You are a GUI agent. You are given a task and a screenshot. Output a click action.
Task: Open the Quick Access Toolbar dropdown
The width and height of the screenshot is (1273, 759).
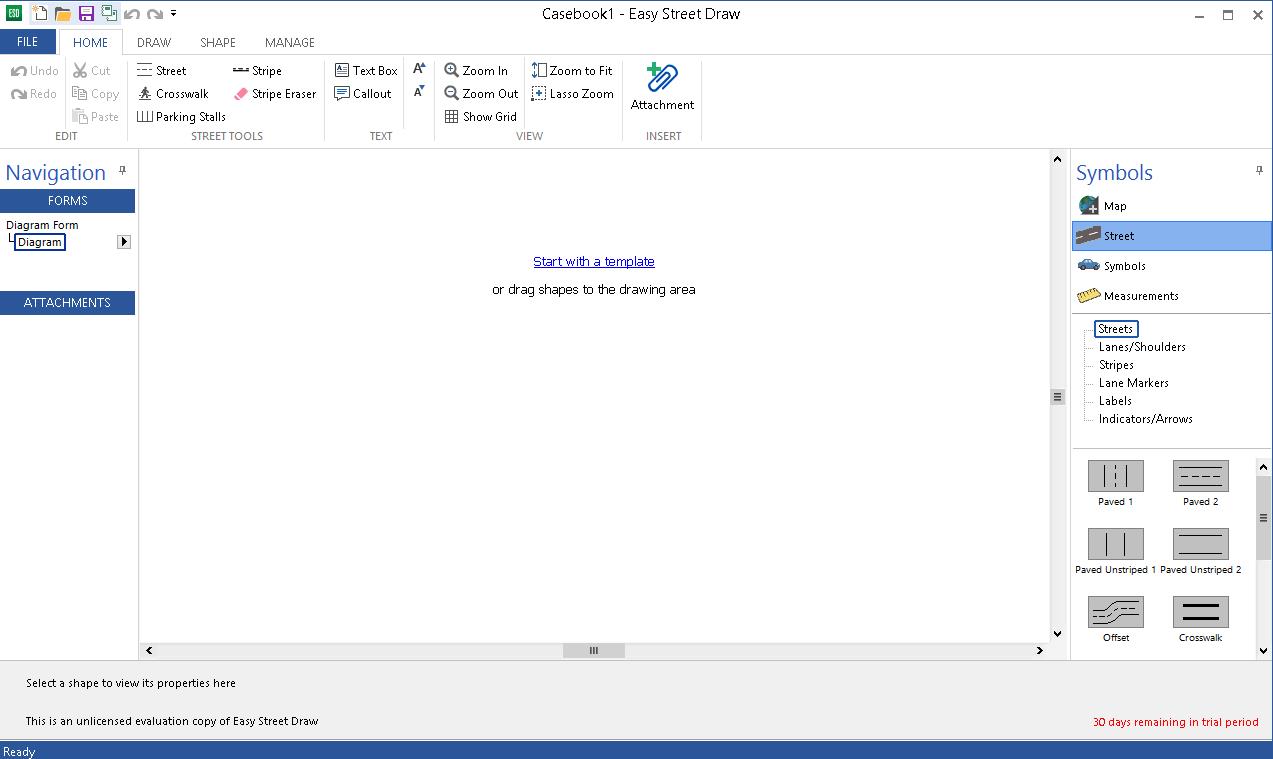click(174, 14)
